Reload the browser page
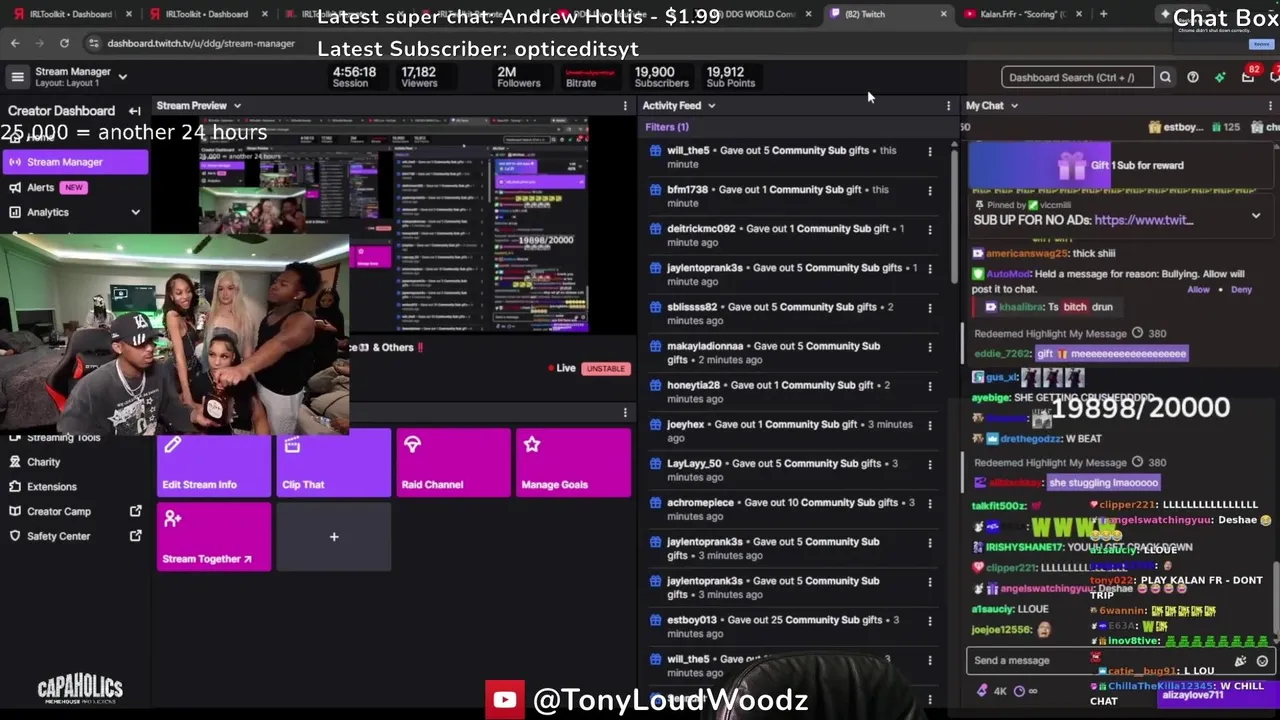This screenshot has width=1280, height=720. (64, 43)
